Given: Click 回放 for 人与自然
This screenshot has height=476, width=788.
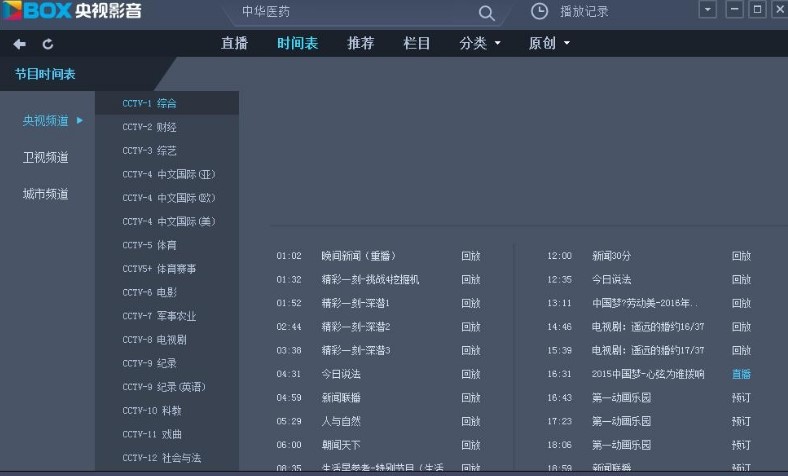Looking at the screenshot, I should tap(471, 421).
